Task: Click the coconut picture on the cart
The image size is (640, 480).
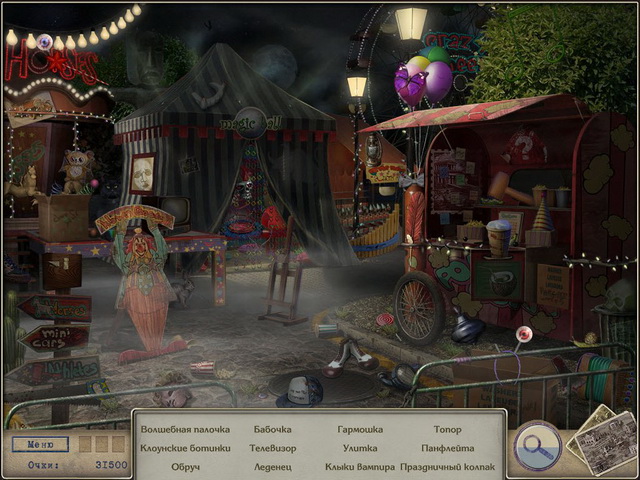Action: coord(497,279)
